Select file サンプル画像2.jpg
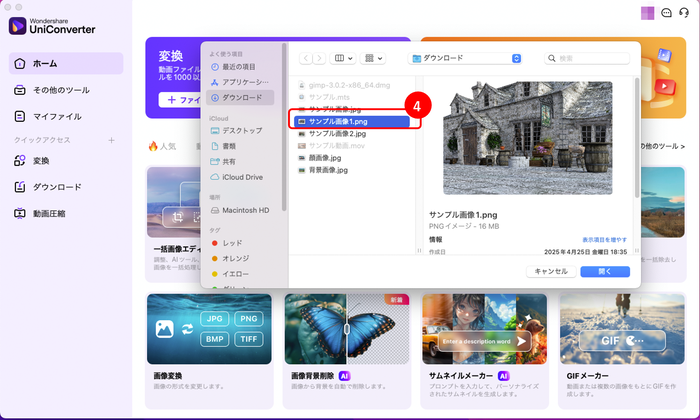Screen dimensions: 700x420 click(x=352, y=133)
